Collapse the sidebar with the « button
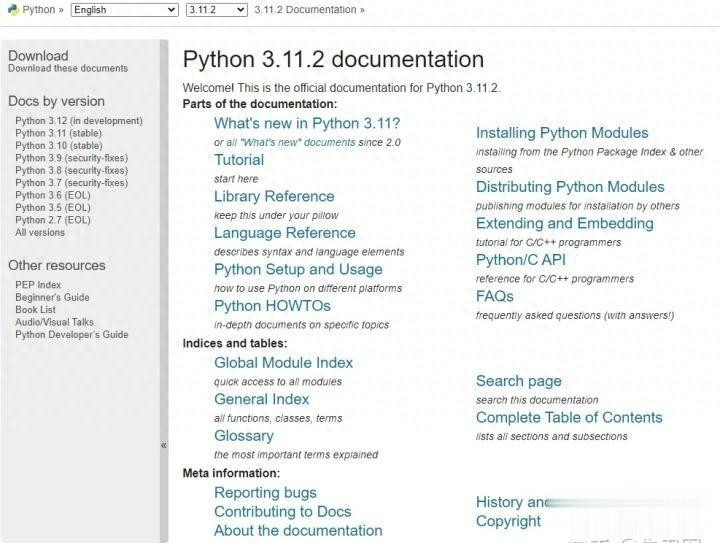Screen dimensions: 720x543 click(164, 445)
